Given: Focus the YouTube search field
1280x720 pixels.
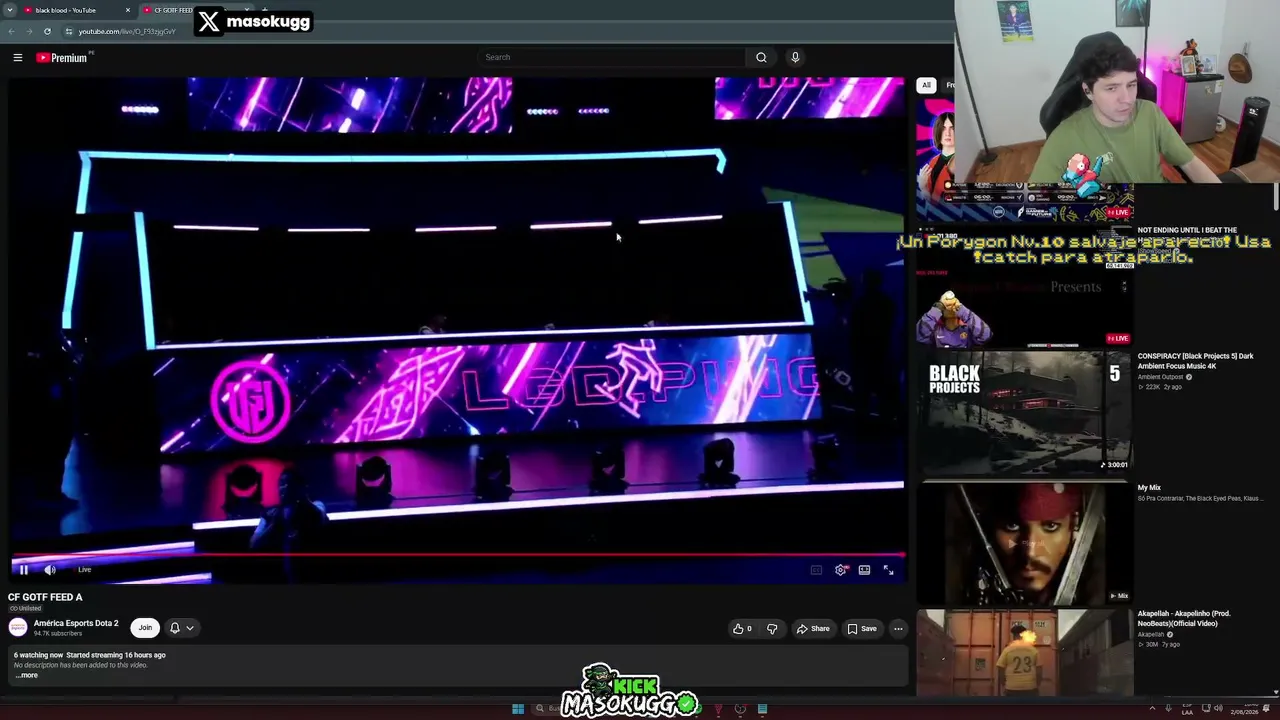Looking at the screenshot, I should pos(612,57).
